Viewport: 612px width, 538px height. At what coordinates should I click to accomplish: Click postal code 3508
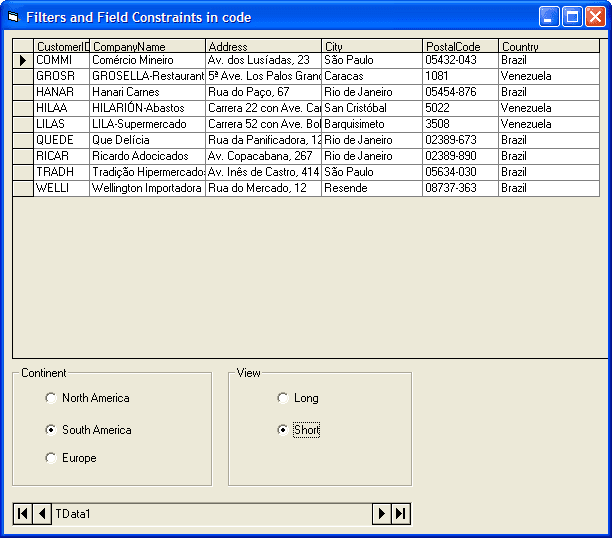[461, 125]
